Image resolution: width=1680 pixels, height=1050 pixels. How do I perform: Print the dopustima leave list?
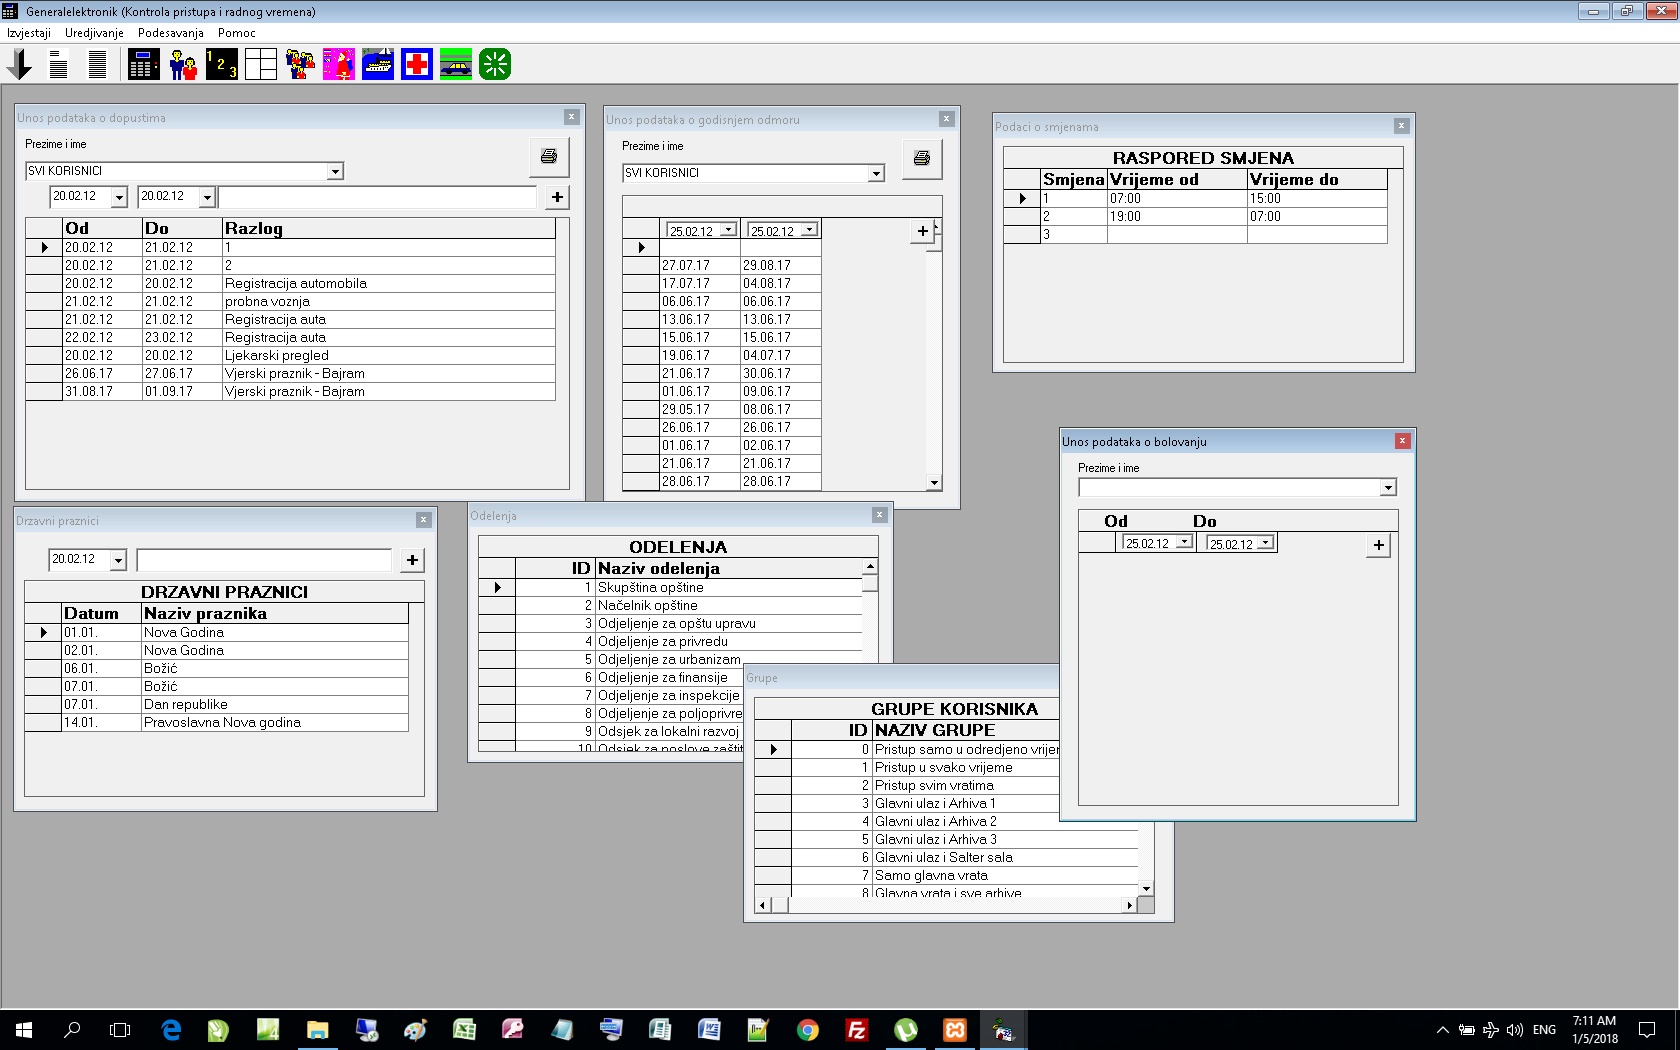tap(549, 157)
